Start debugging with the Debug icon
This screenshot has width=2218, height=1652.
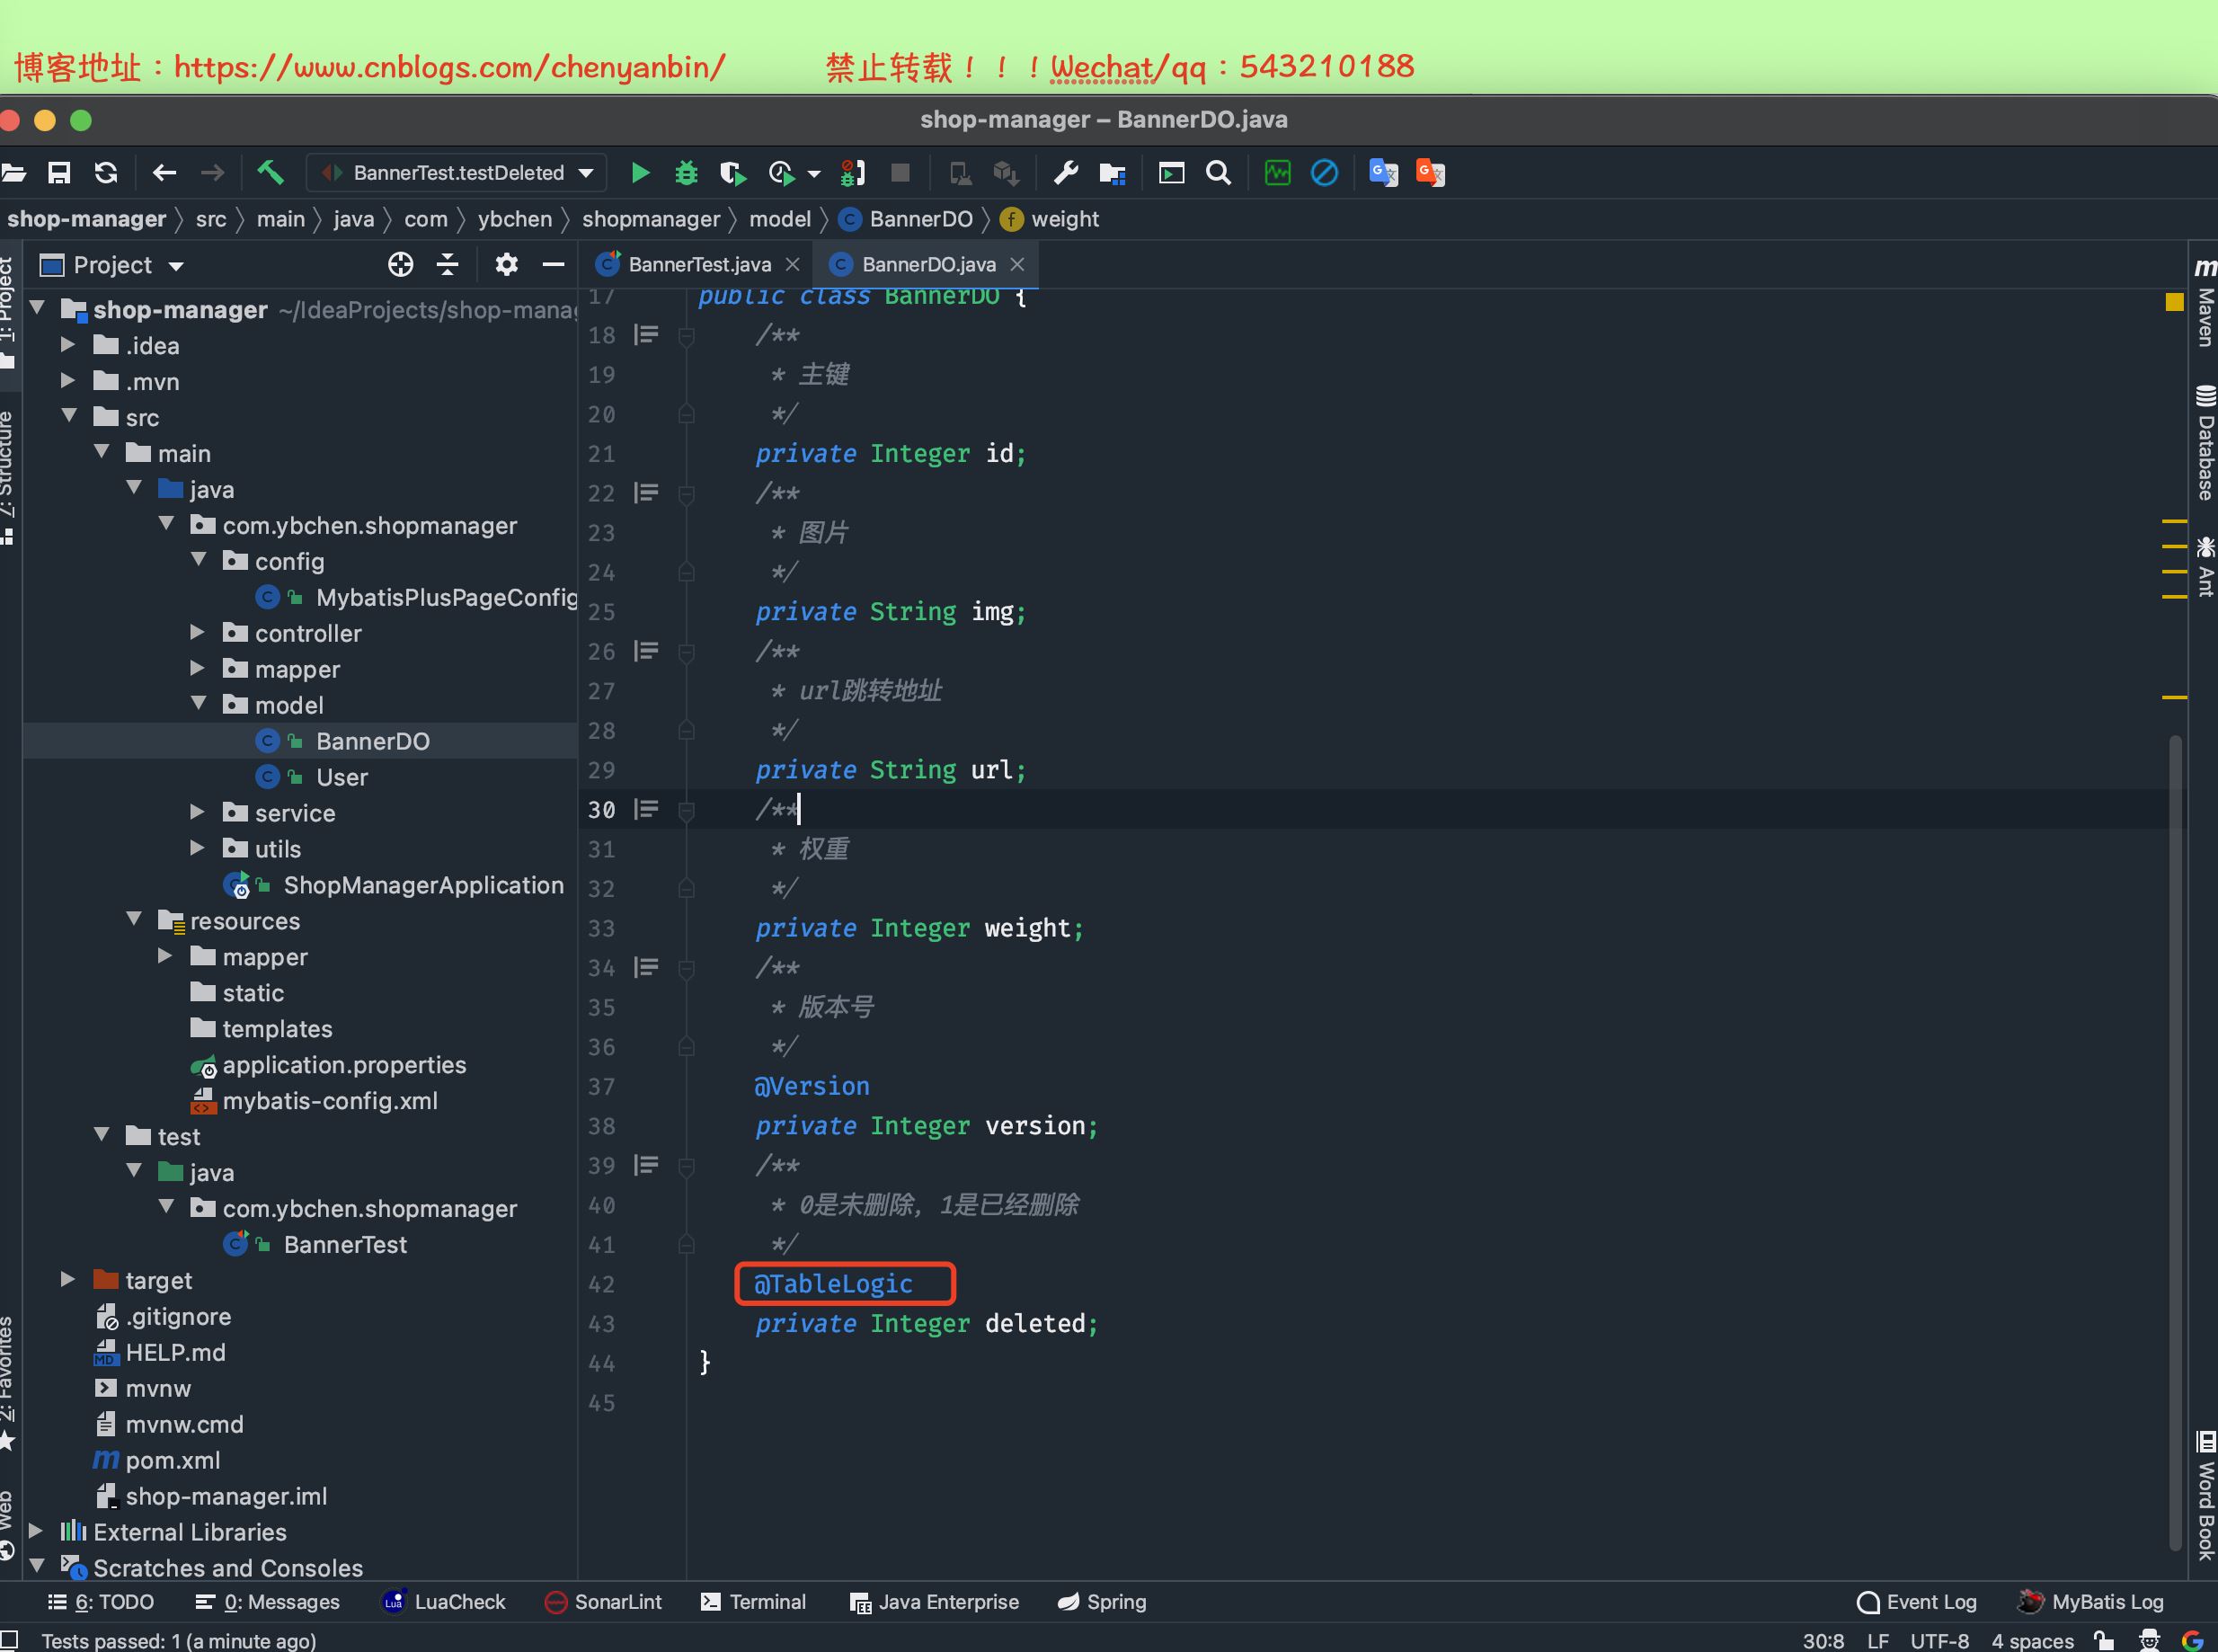(x=685, y=172)
